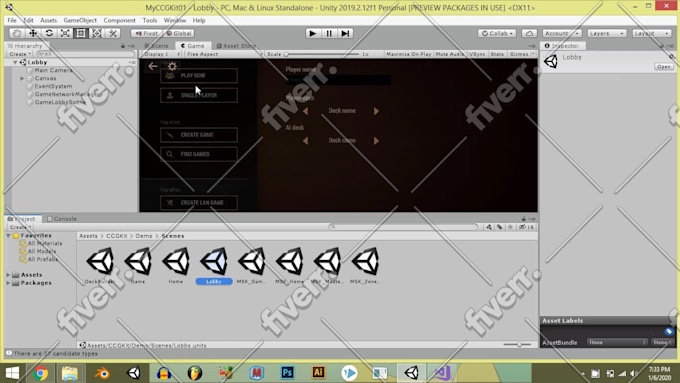This screenshot has width=680, height=383.
Task: Adjust the Game view Scale slider
Action: pos(322,54)
